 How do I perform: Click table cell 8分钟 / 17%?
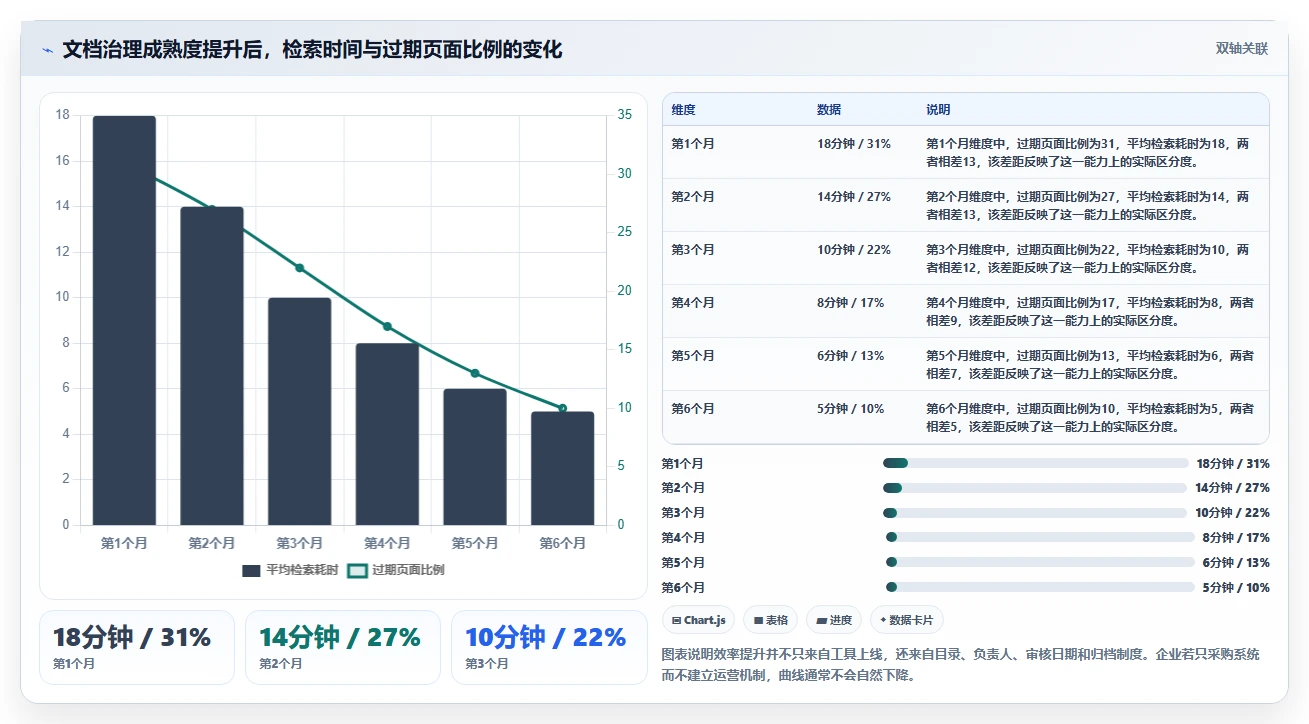851,303
